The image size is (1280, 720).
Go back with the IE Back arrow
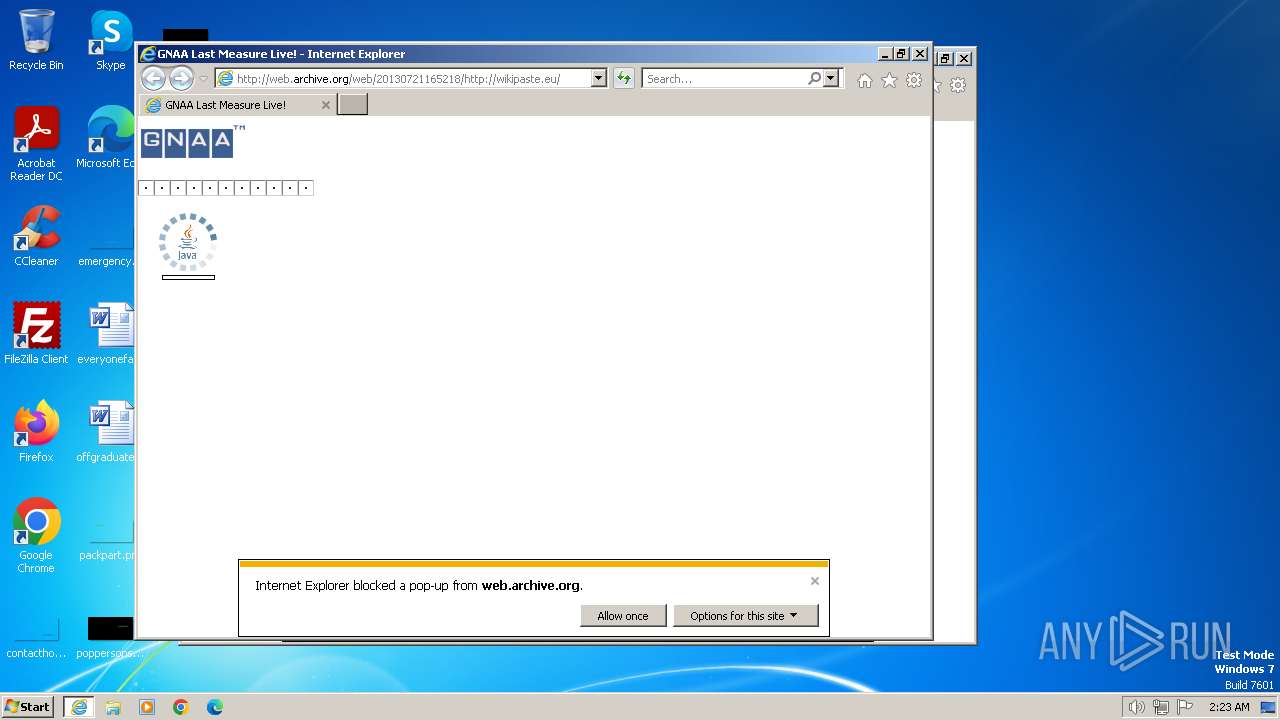pos(153,78)
